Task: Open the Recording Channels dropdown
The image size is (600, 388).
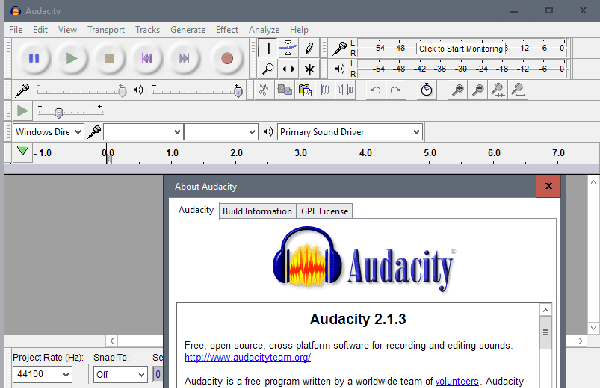Action: (x=221, y=132)
